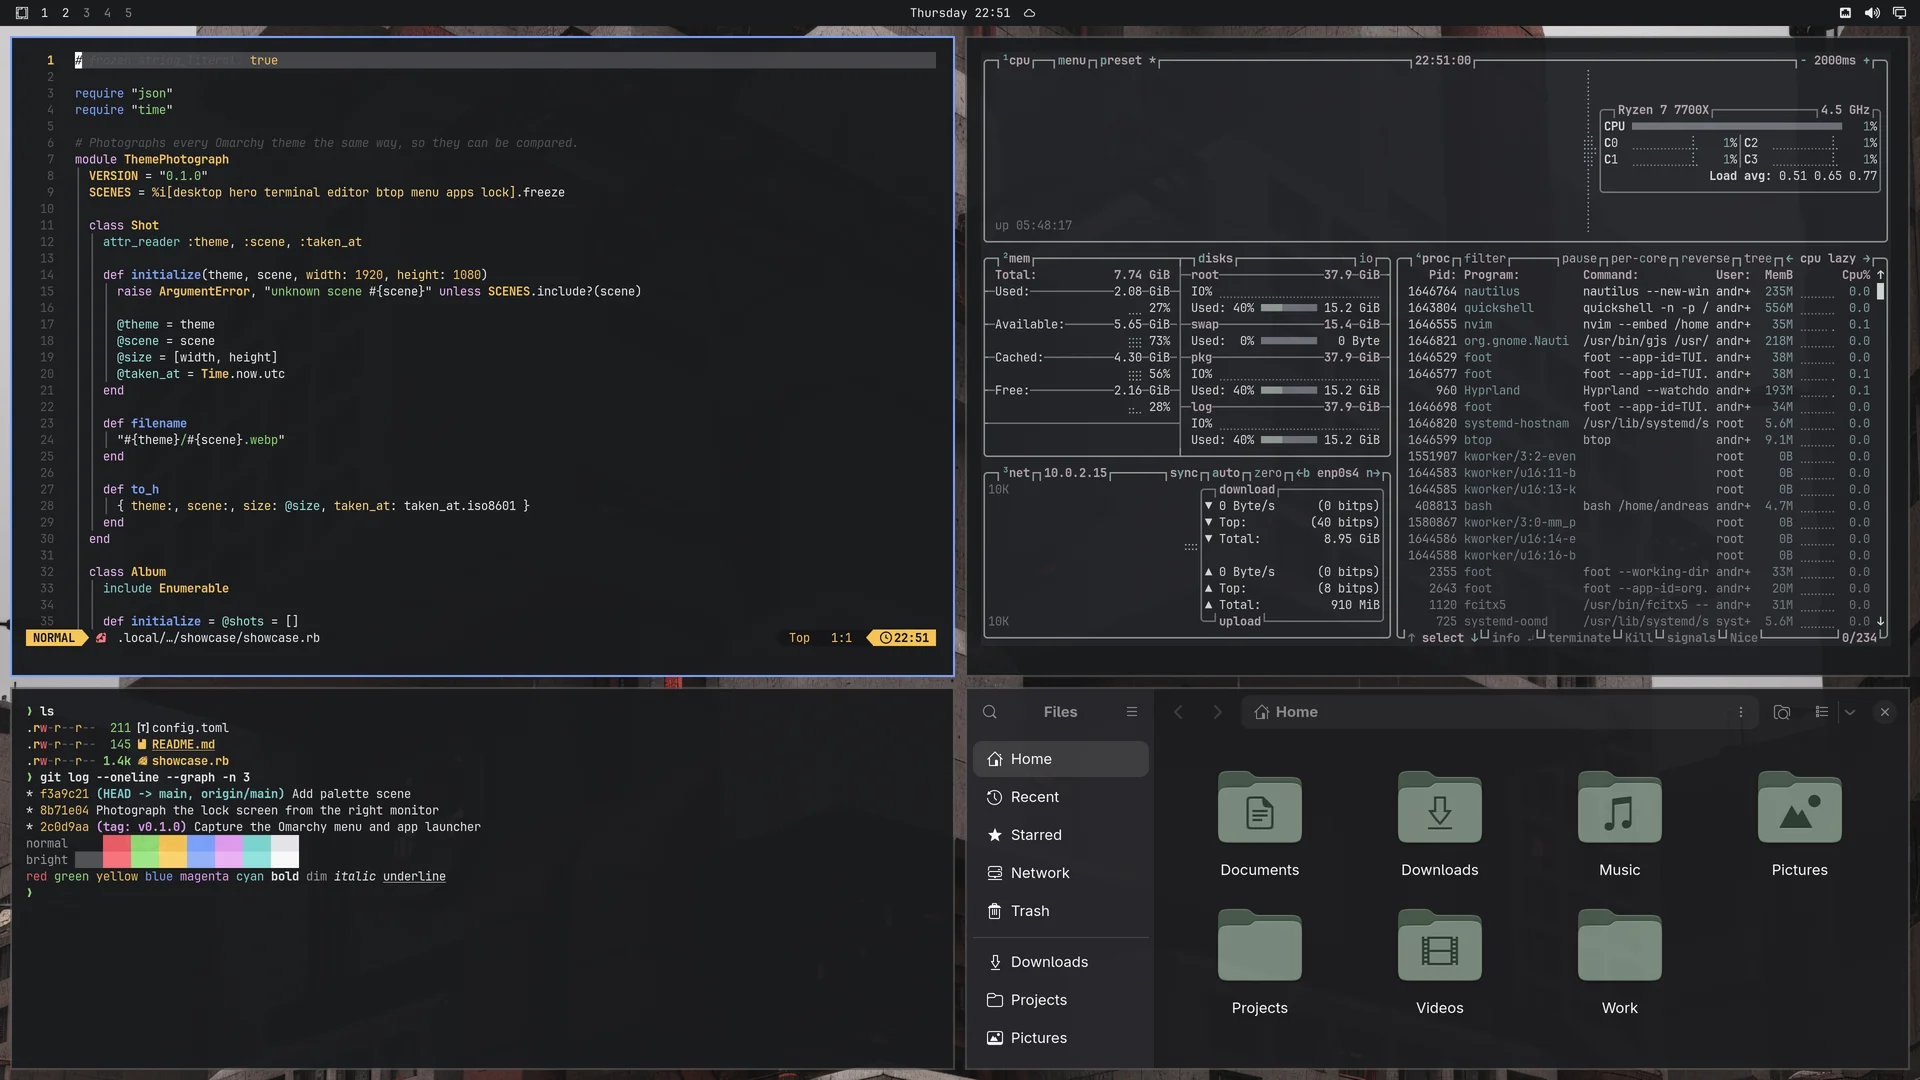Viewport: 1920px width, 1080px height.
Task: Switch to workspace 2
Action: (65, 13)
